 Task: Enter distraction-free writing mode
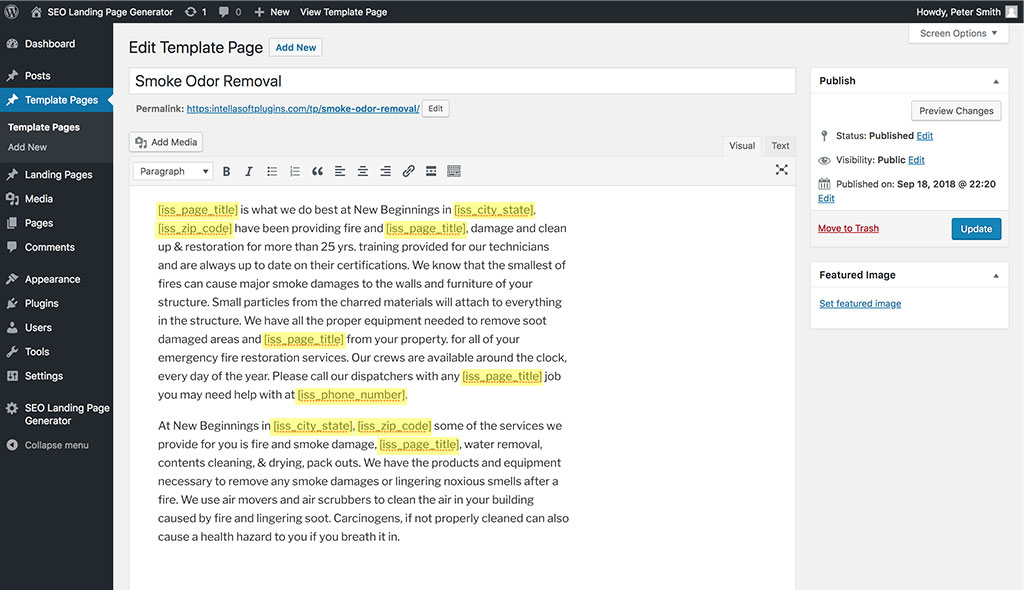(x=781, y=169)
